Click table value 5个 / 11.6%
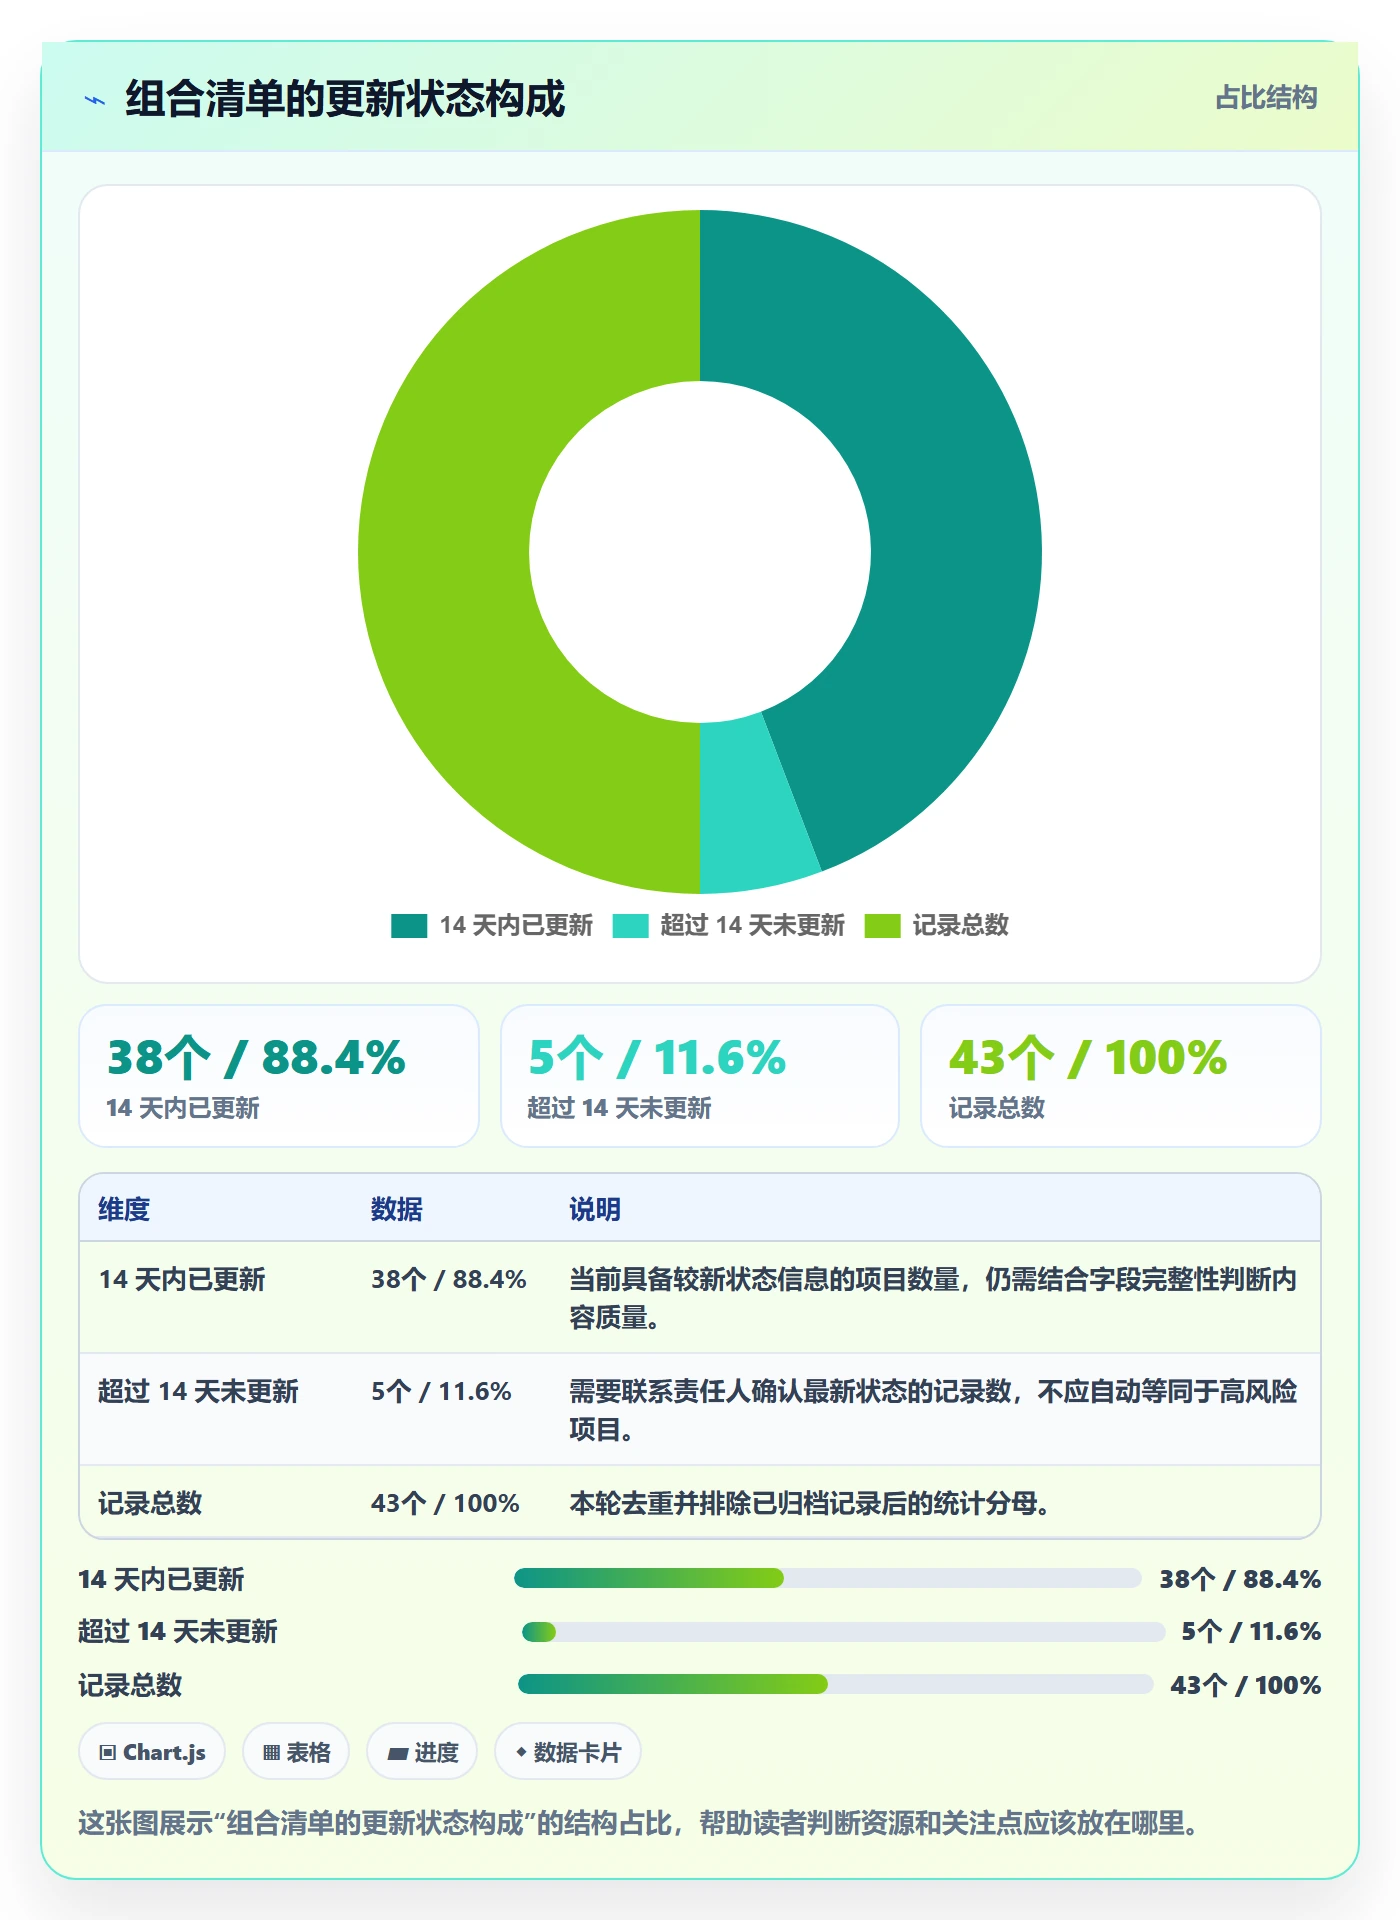This screenshot has width=1400, height=1920. point(441,1392)
